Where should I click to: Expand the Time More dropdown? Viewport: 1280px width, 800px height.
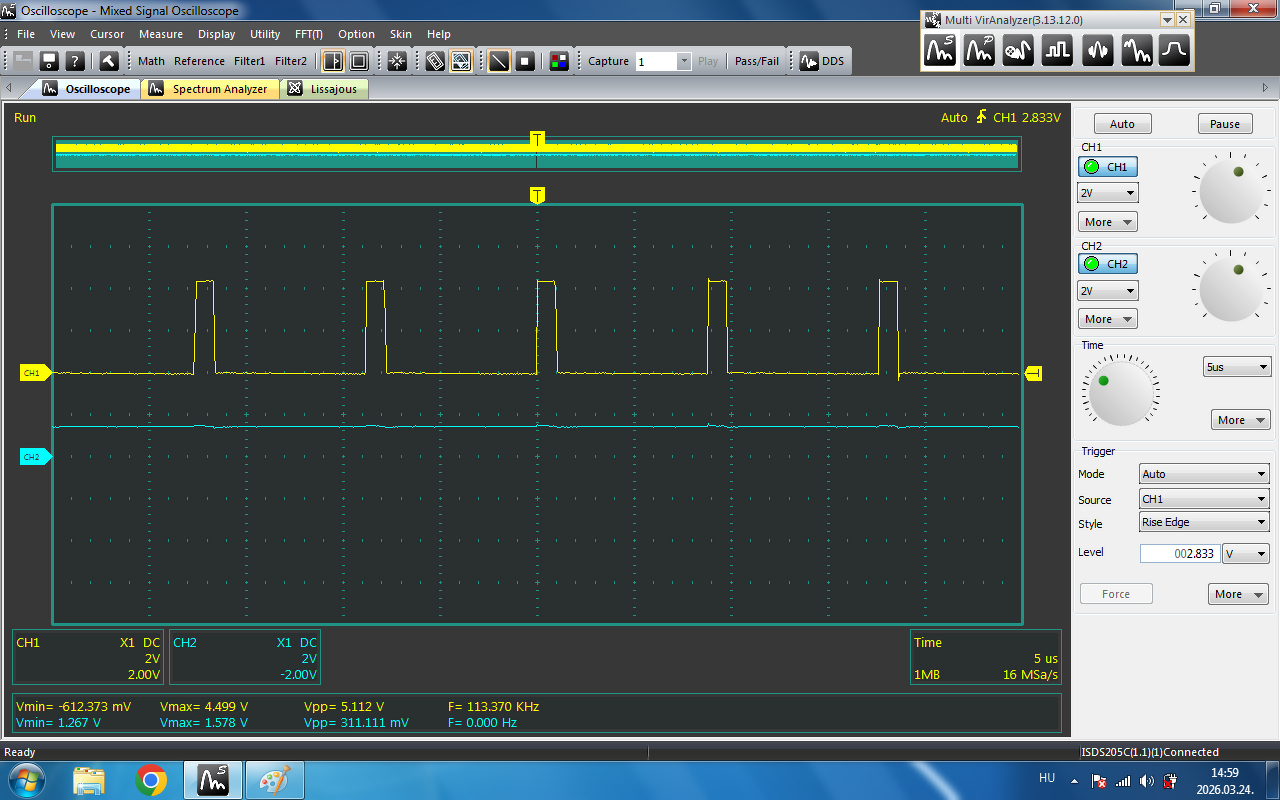[x=1241, y=420]
